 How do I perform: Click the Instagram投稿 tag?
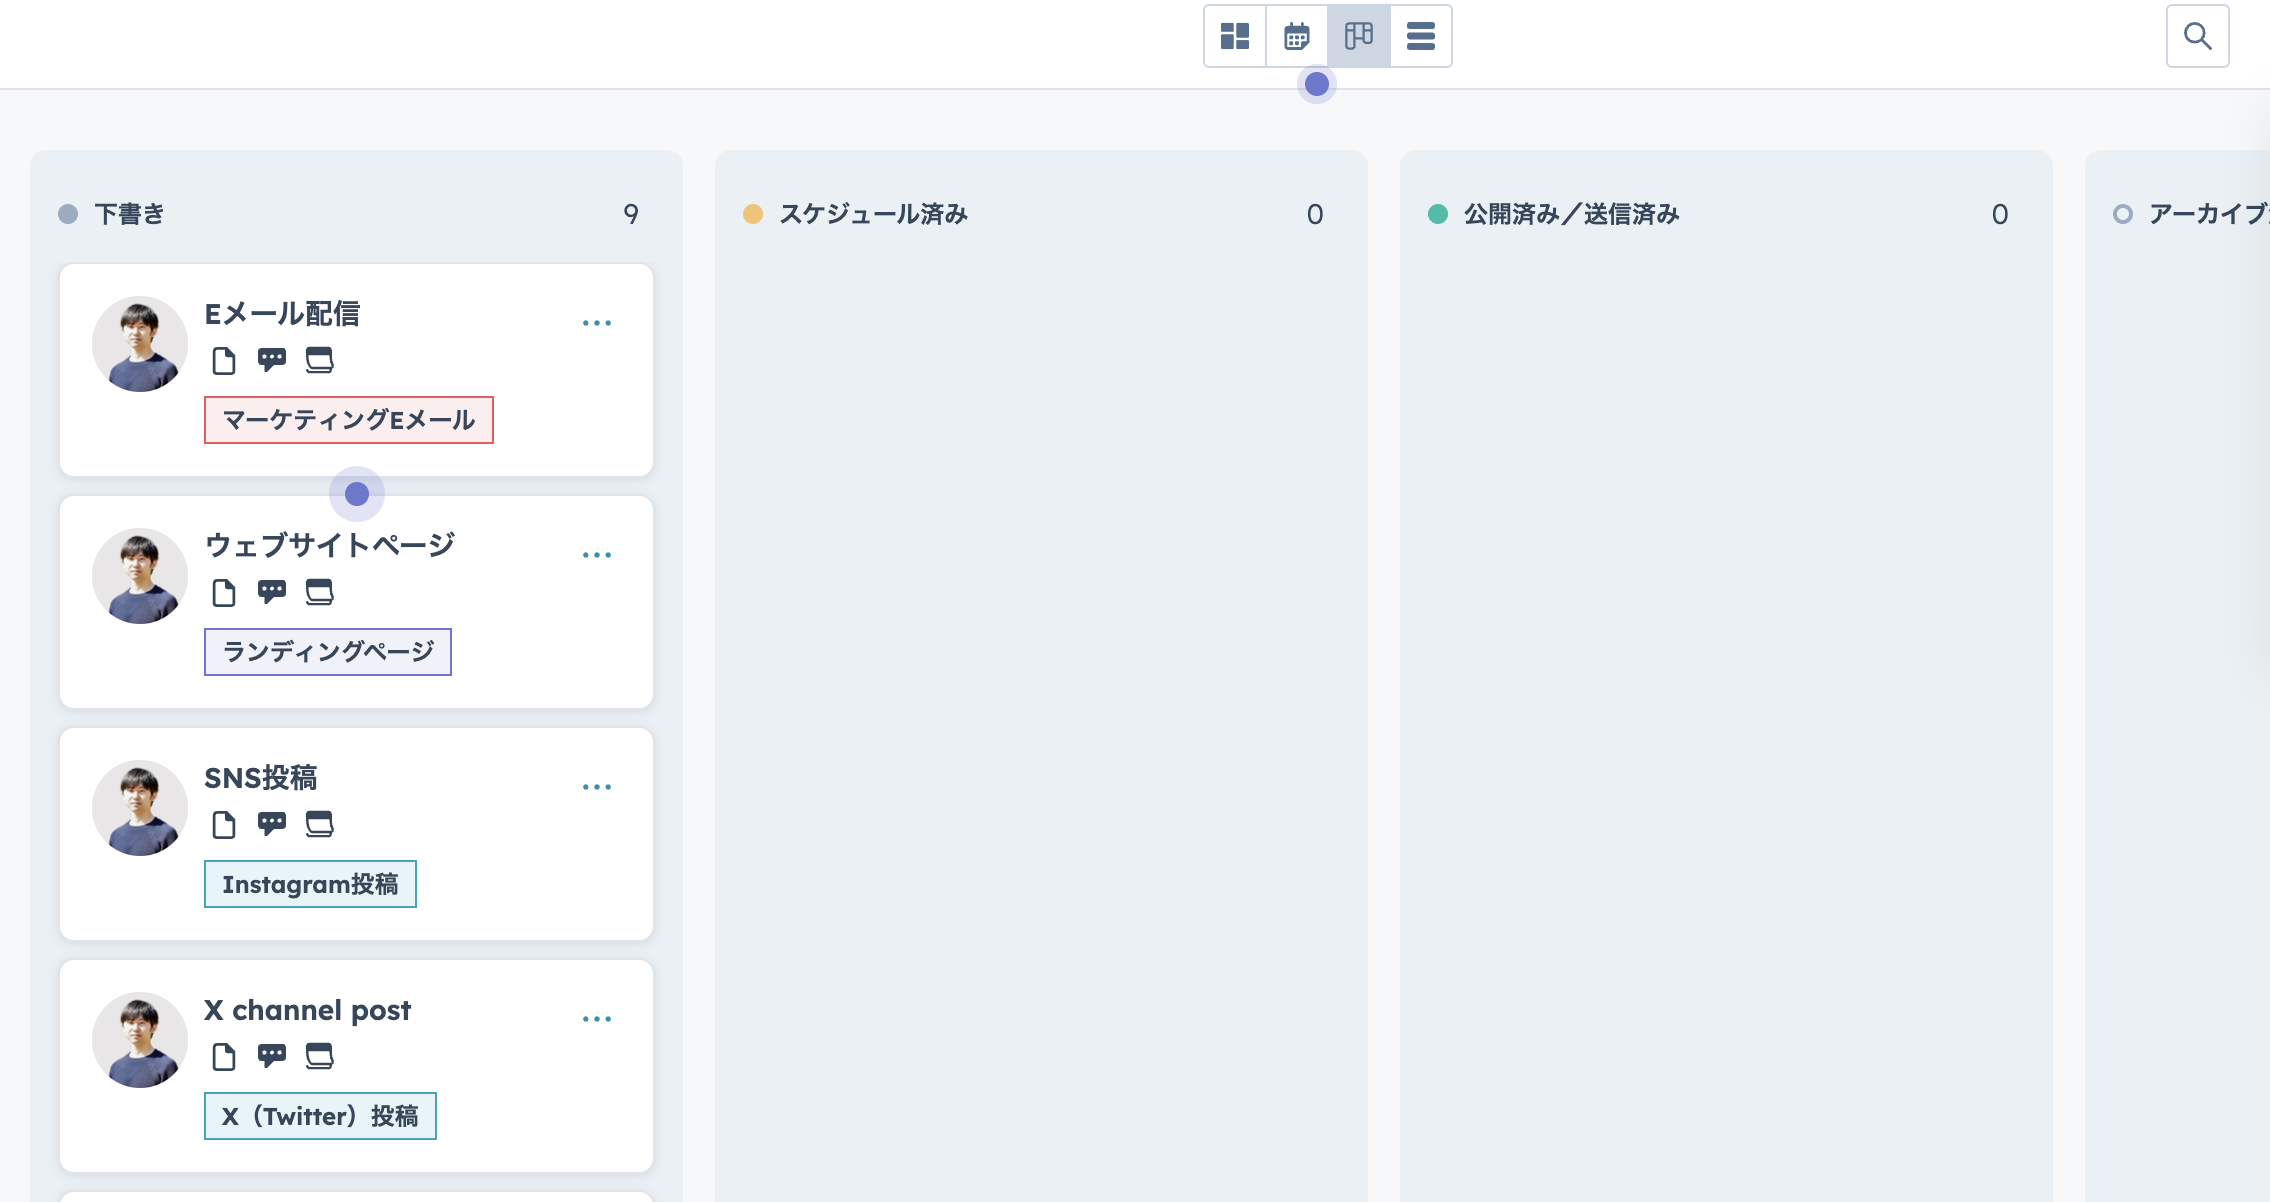point(310,884)
